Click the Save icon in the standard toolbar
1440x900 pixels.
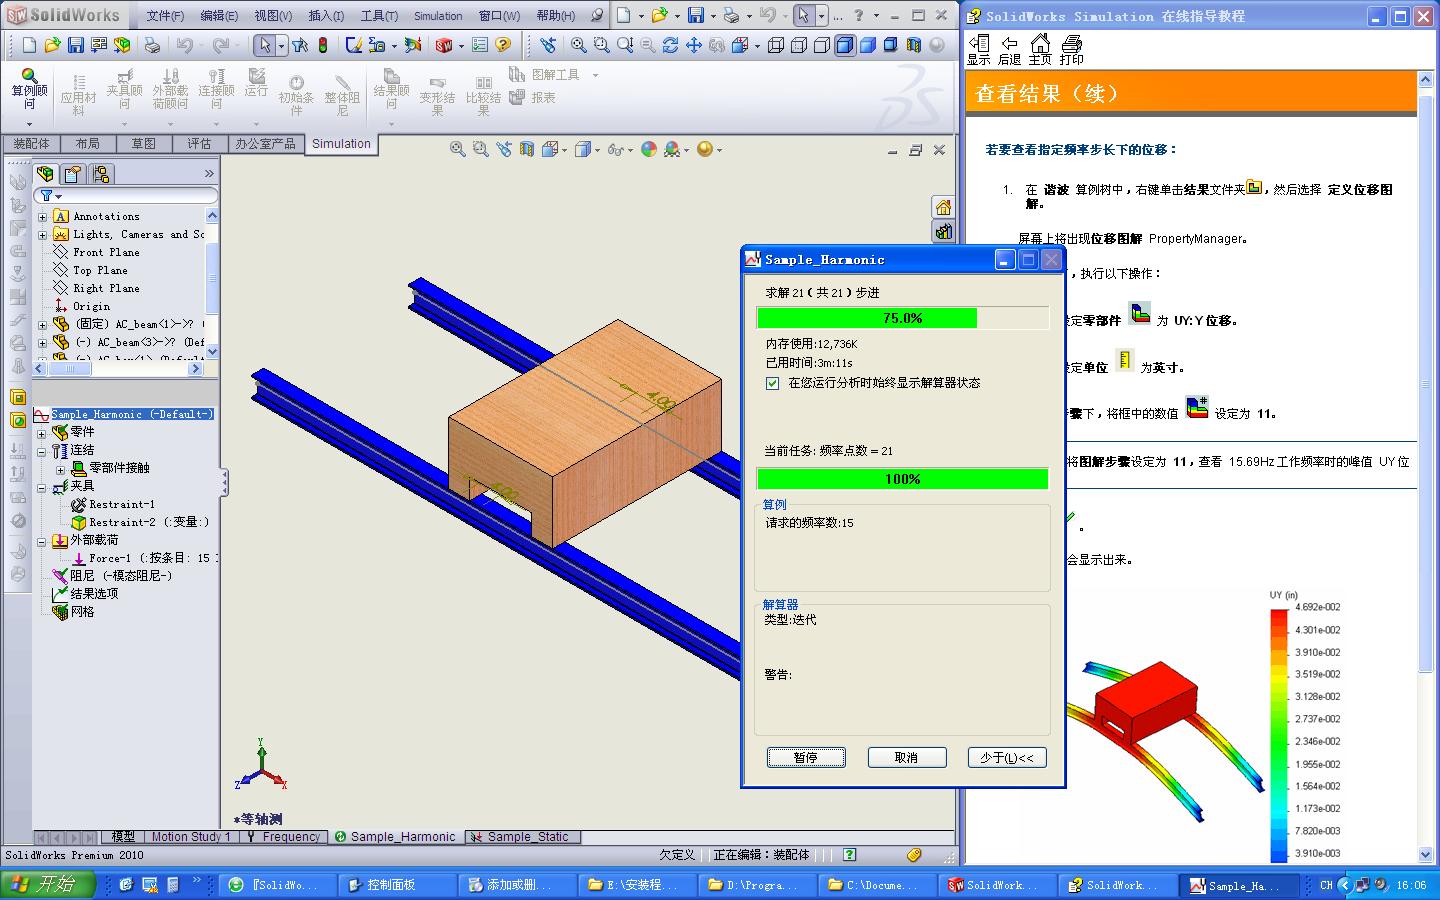click(76, 45)
